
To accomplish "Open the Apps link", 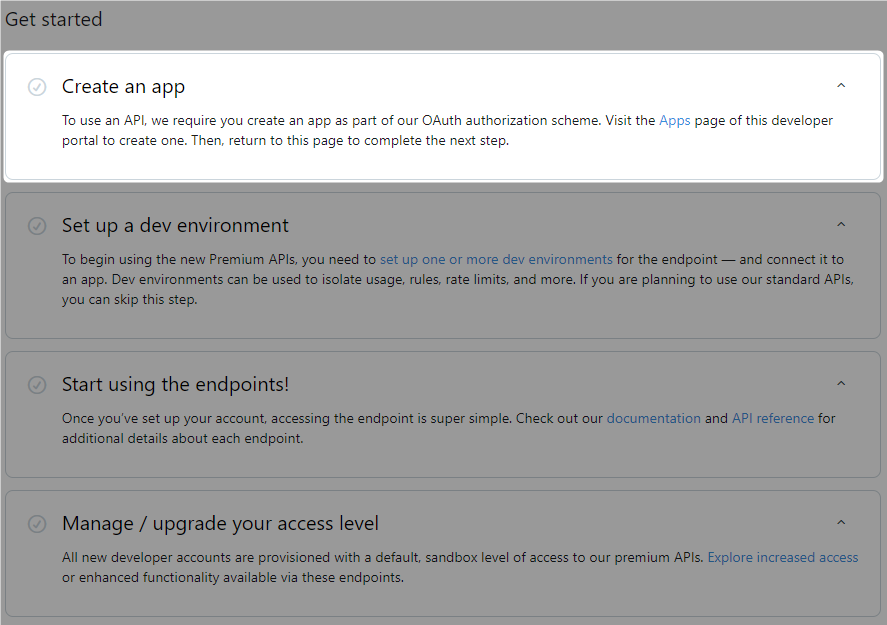I will (x=674, y=120).
